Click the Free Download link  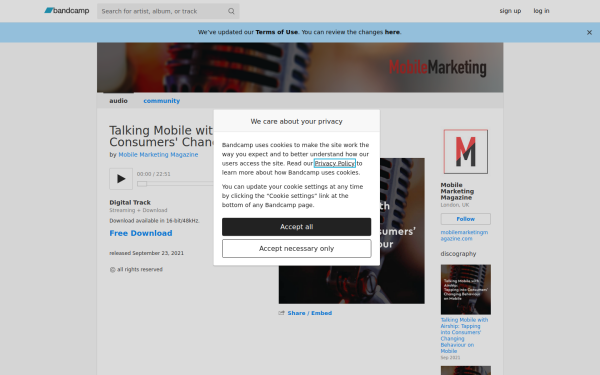coord(141,233)
